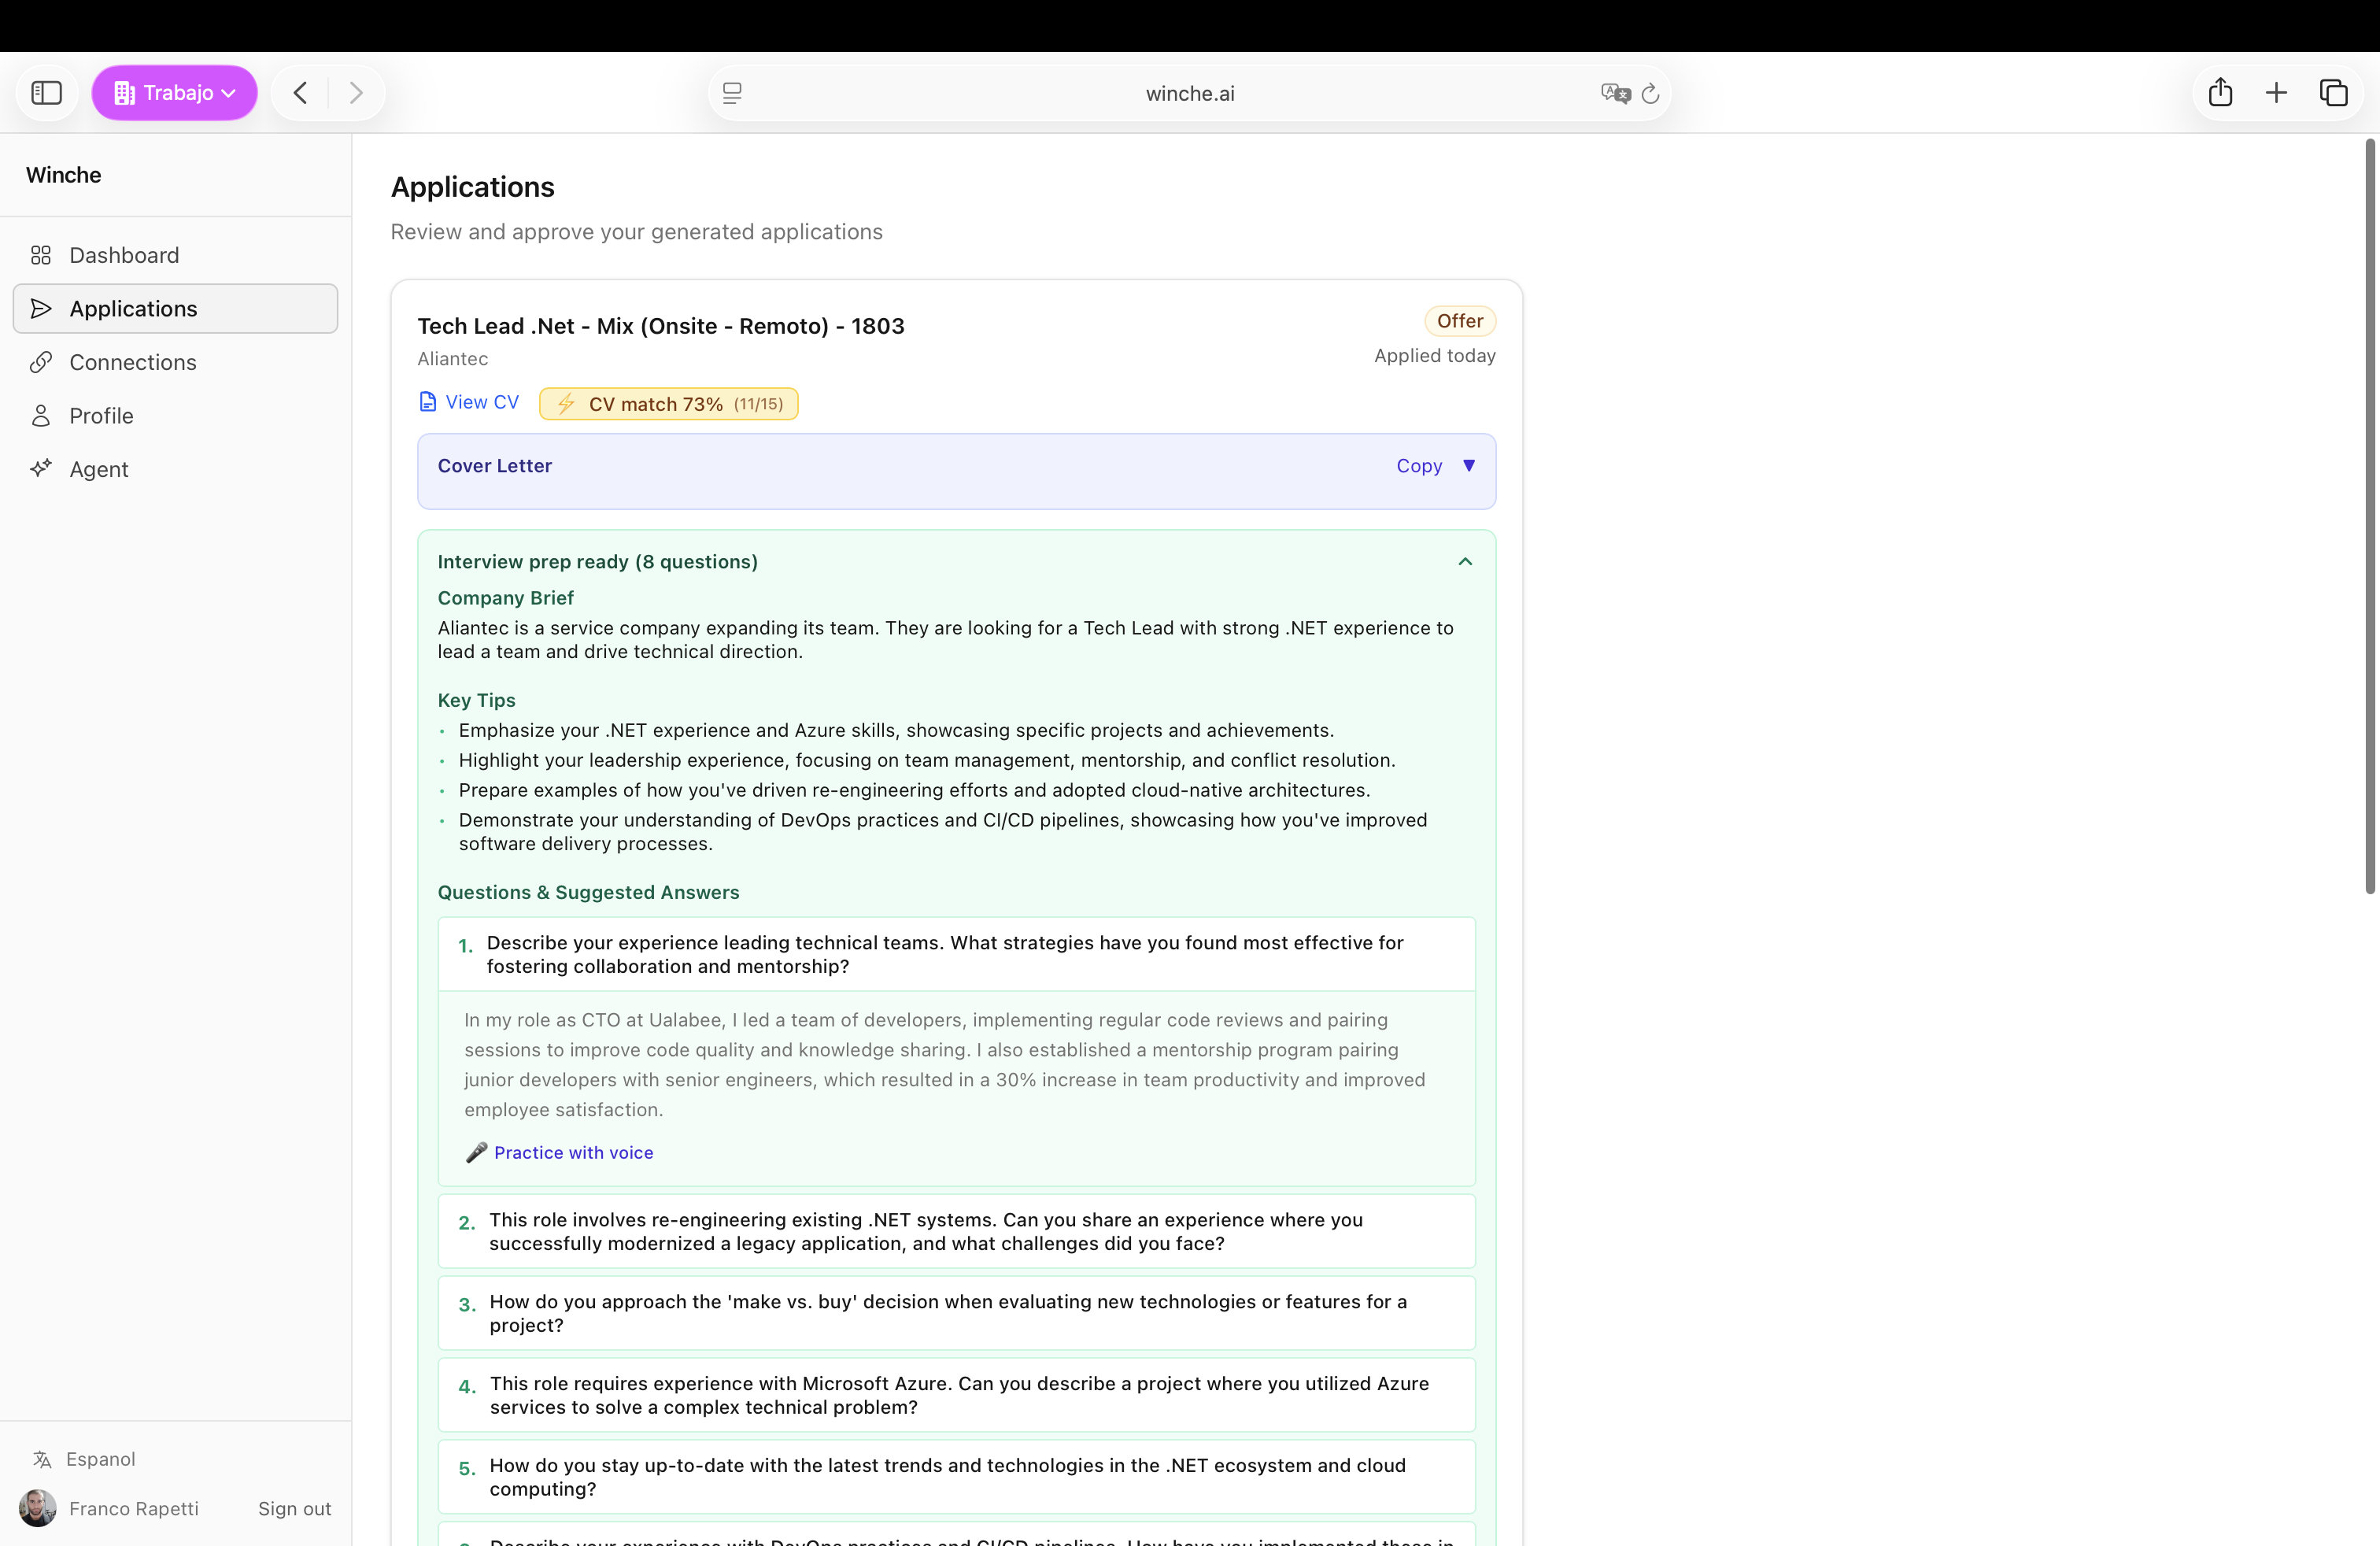This screenshot has height=1546, width=2380.
Task: Click the Applied today label
Action: (1435, 355)
